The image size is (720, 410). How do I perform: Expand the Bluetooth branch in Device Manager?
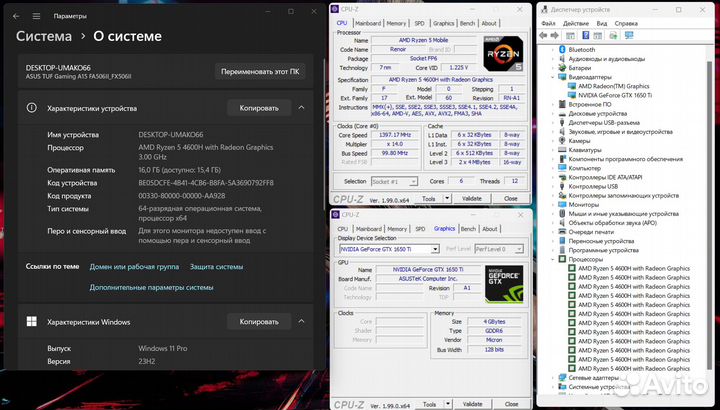553,50
